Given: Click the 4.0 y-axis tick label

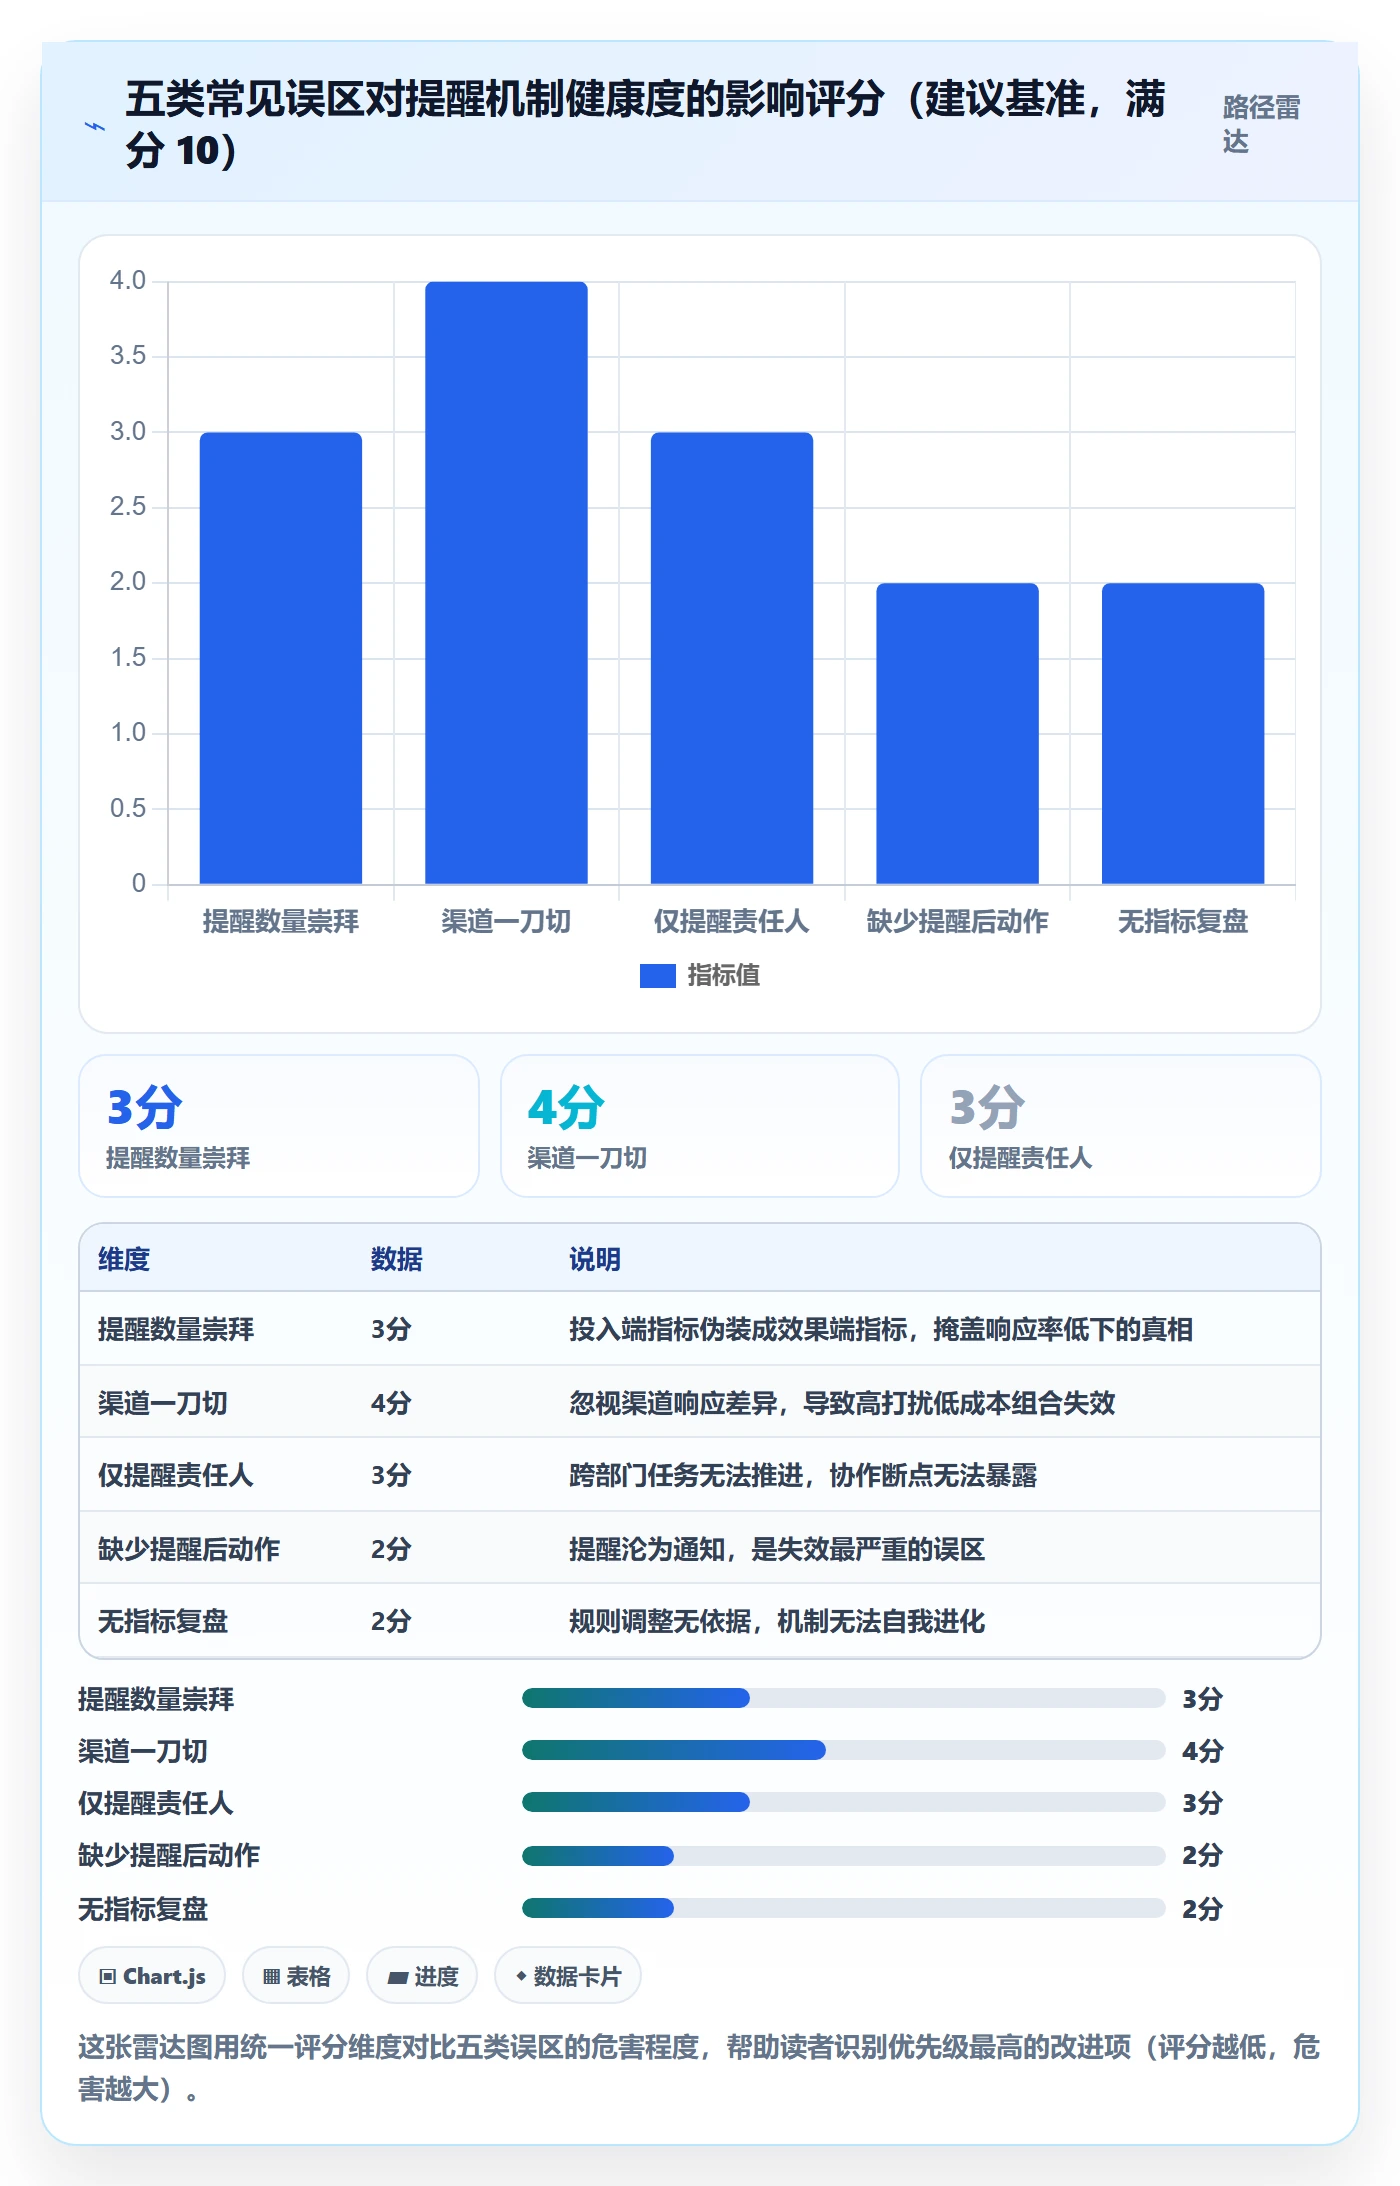Looking at the screenshot, I should [x=128, y=281].
